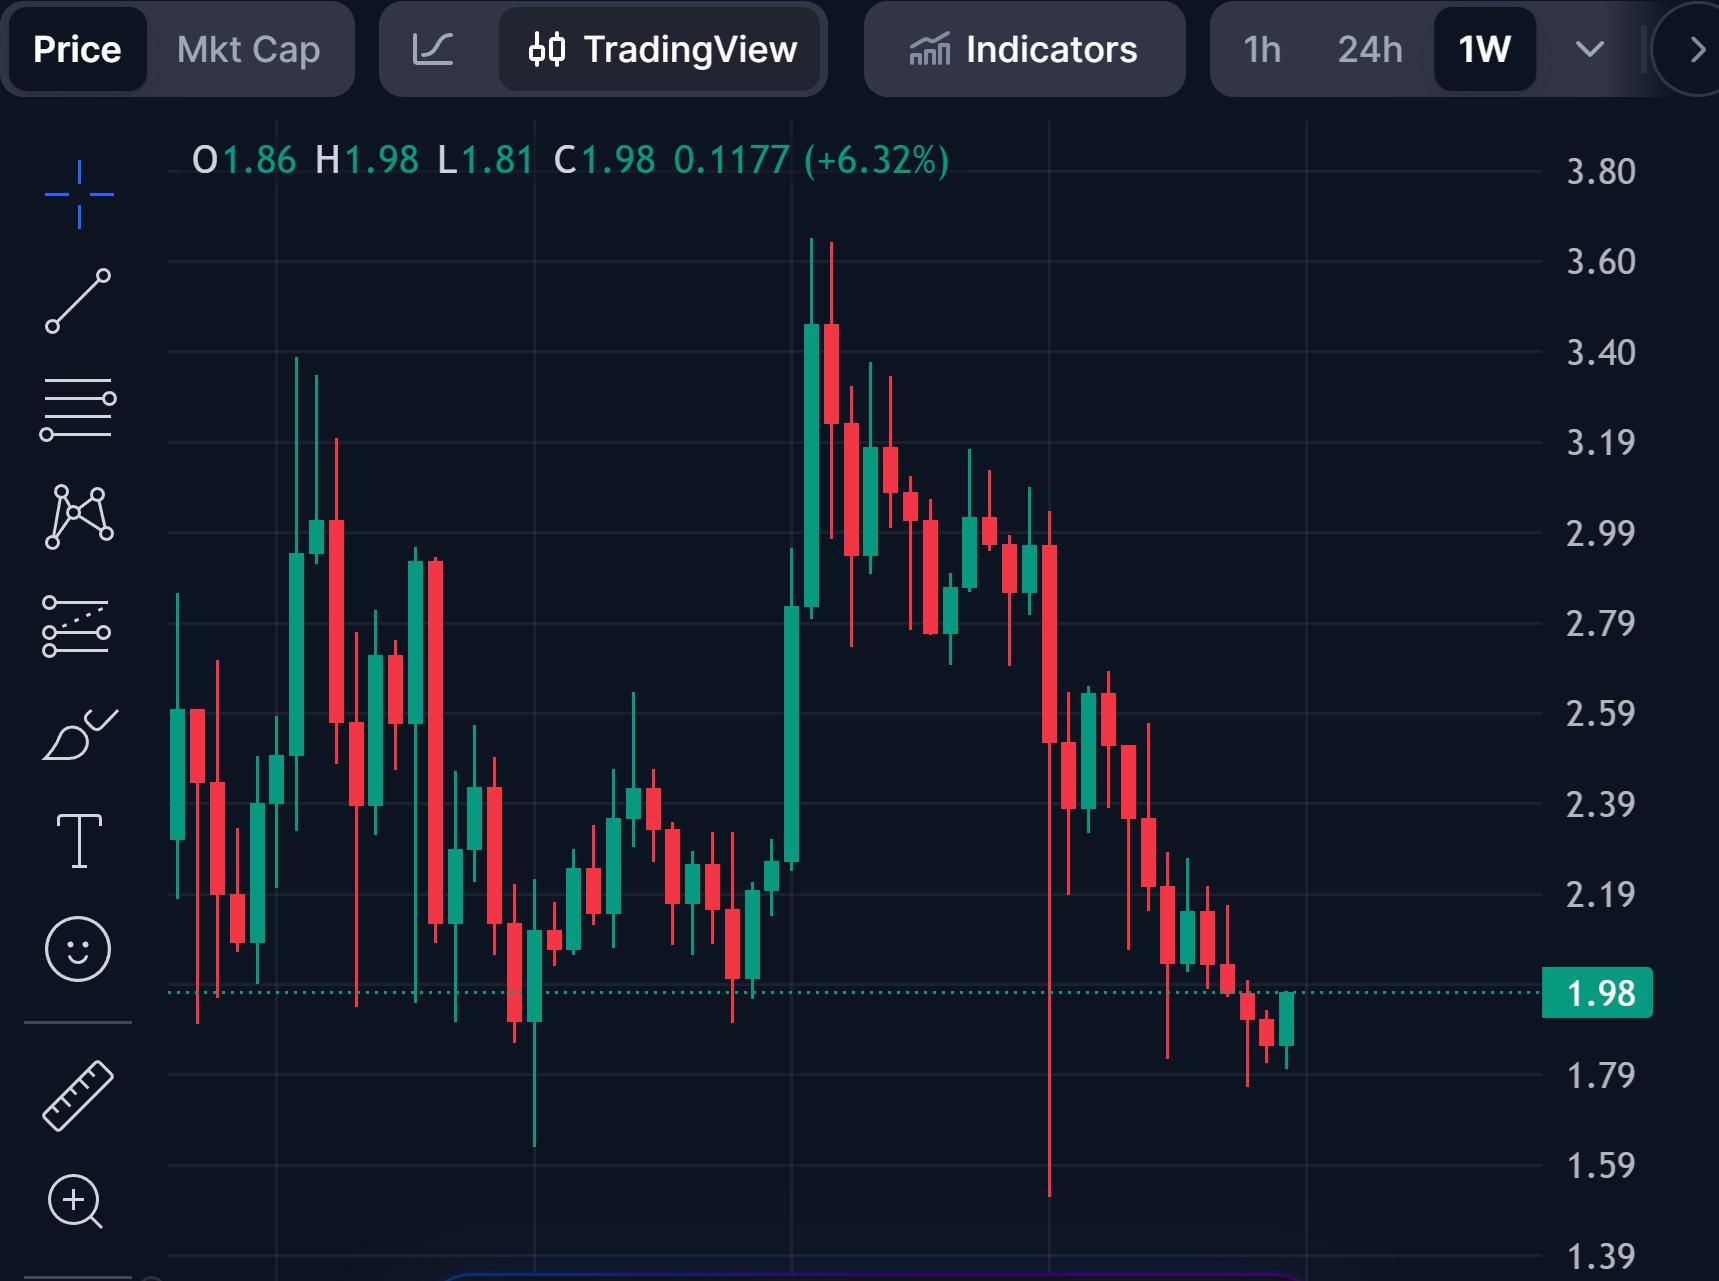The image size is (1719, 1281).
Task: Select the brush drawing tool
Action: (80, 735)
